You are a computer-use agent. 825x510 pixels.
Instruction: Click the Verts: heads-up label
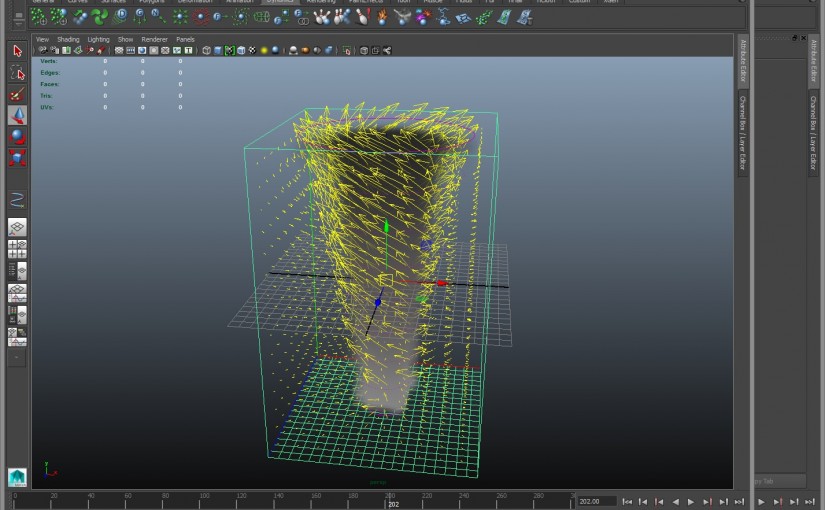click(x=48, y=61)
